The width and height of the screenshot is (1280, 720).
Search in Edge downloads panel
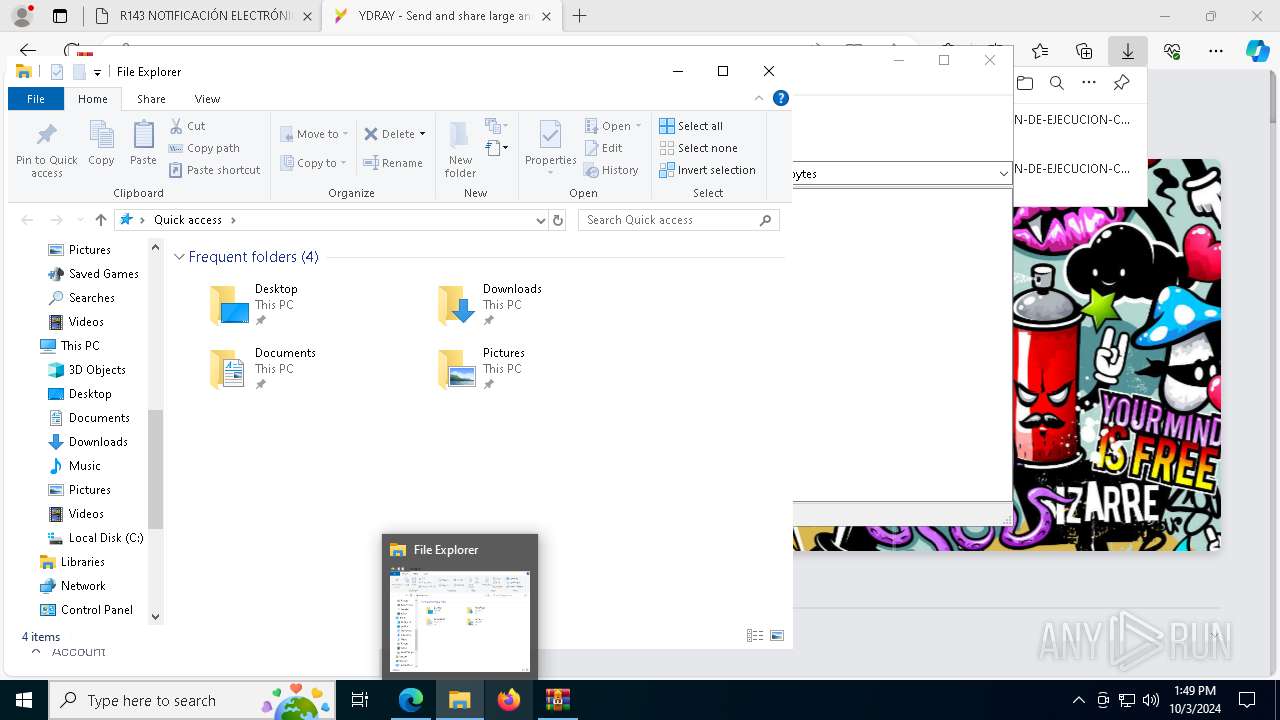click(x=1056, y=83)
